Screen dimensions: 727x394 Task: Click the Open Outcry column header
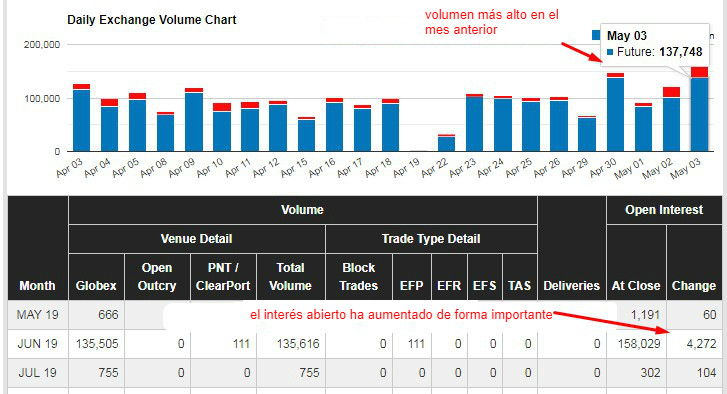[157, 277]
